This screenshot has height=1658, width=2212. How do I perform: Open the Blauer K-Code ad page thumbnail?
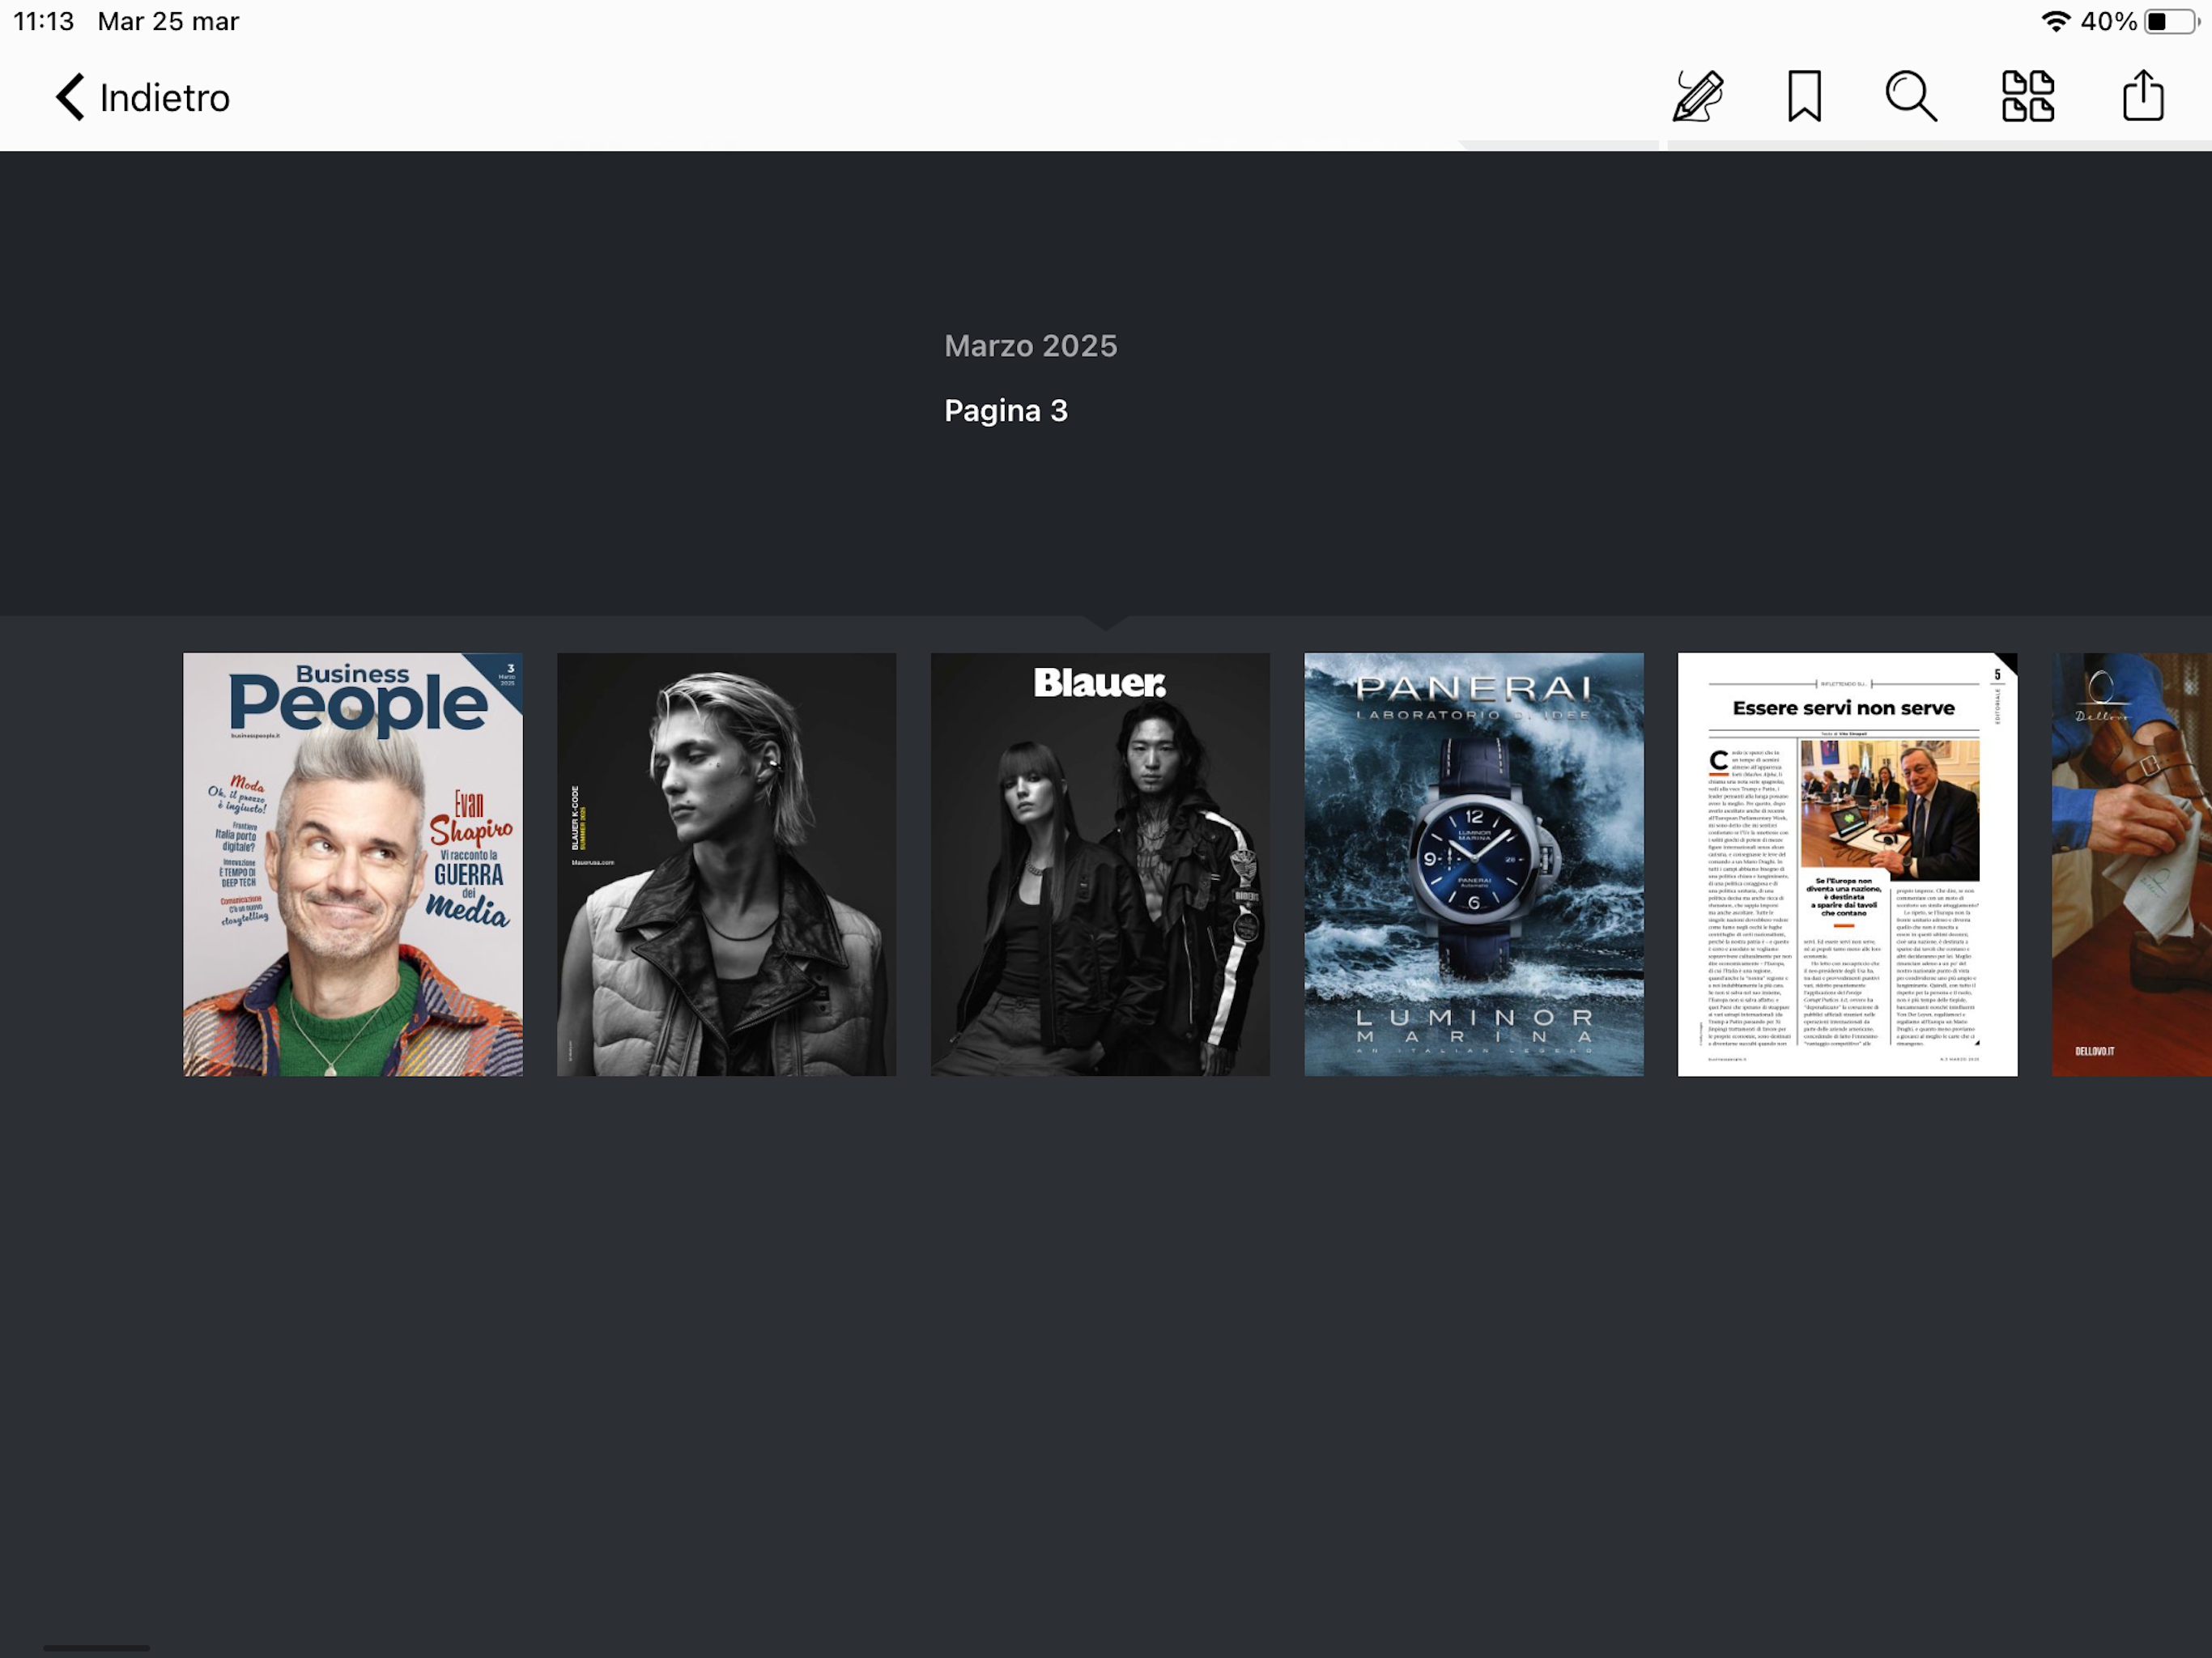click(726, 864)
